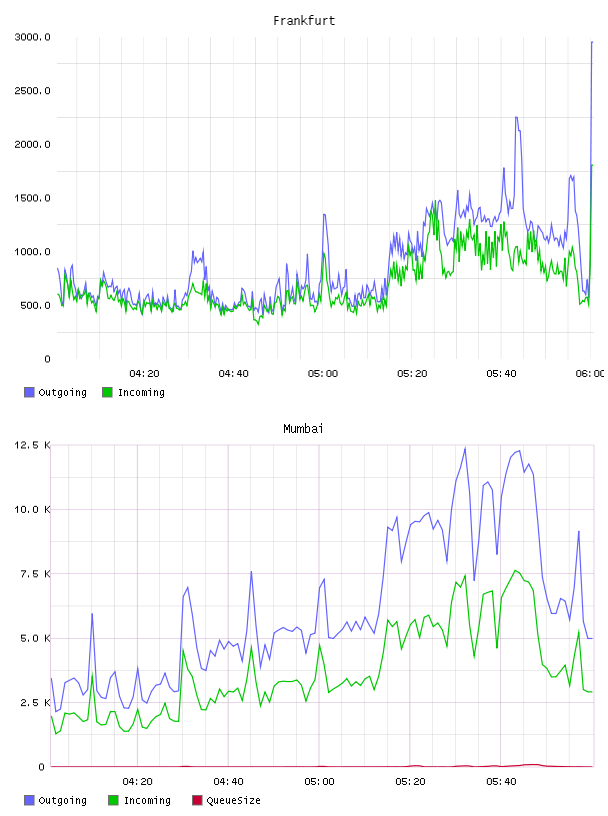Click 500.0 on Frankfurt y-axis
Viewport: 608px width, 816px height.
click(x=35, y=305)
